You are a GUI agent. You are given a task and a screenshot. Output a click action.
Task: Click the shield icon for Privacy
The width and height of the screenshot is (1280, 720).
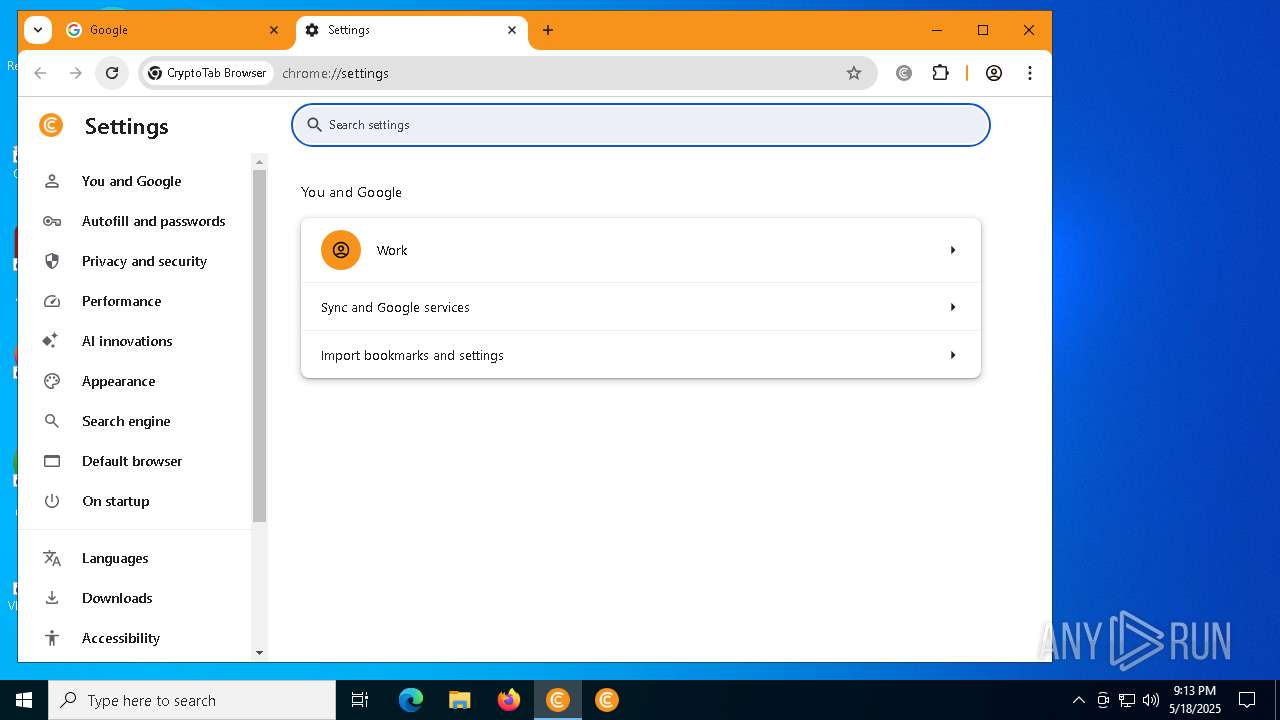pos(52,261)
